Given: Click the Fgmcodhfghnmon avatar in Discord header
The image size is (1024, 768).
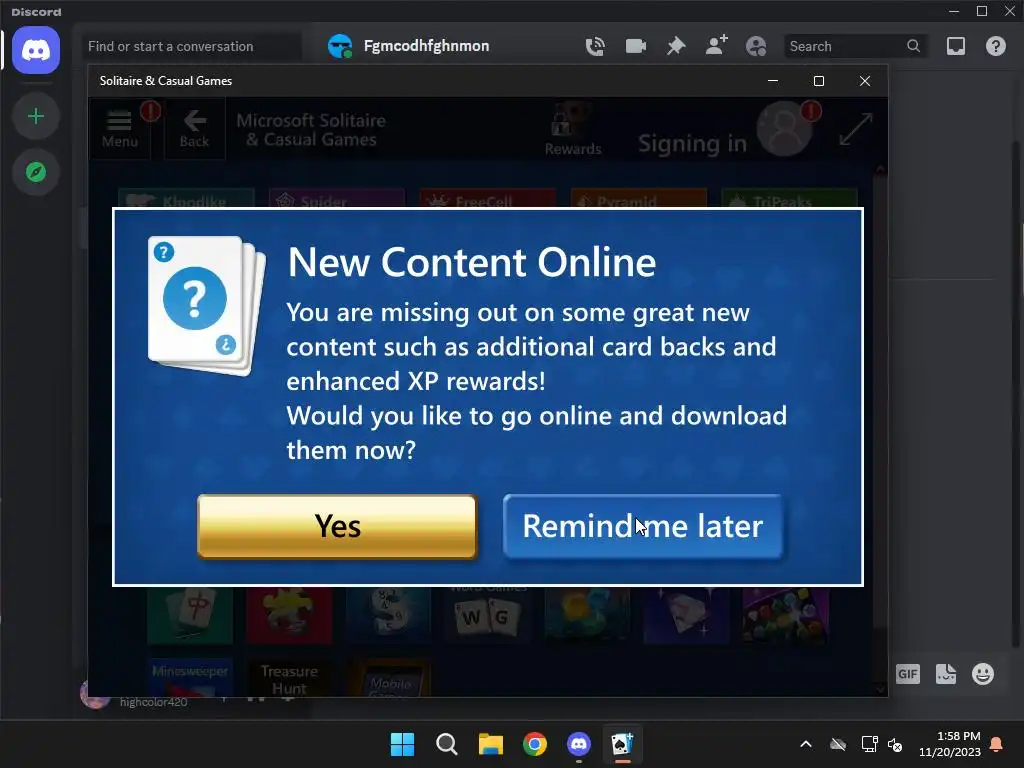Looking at the screenshot, I should (340, 46).
